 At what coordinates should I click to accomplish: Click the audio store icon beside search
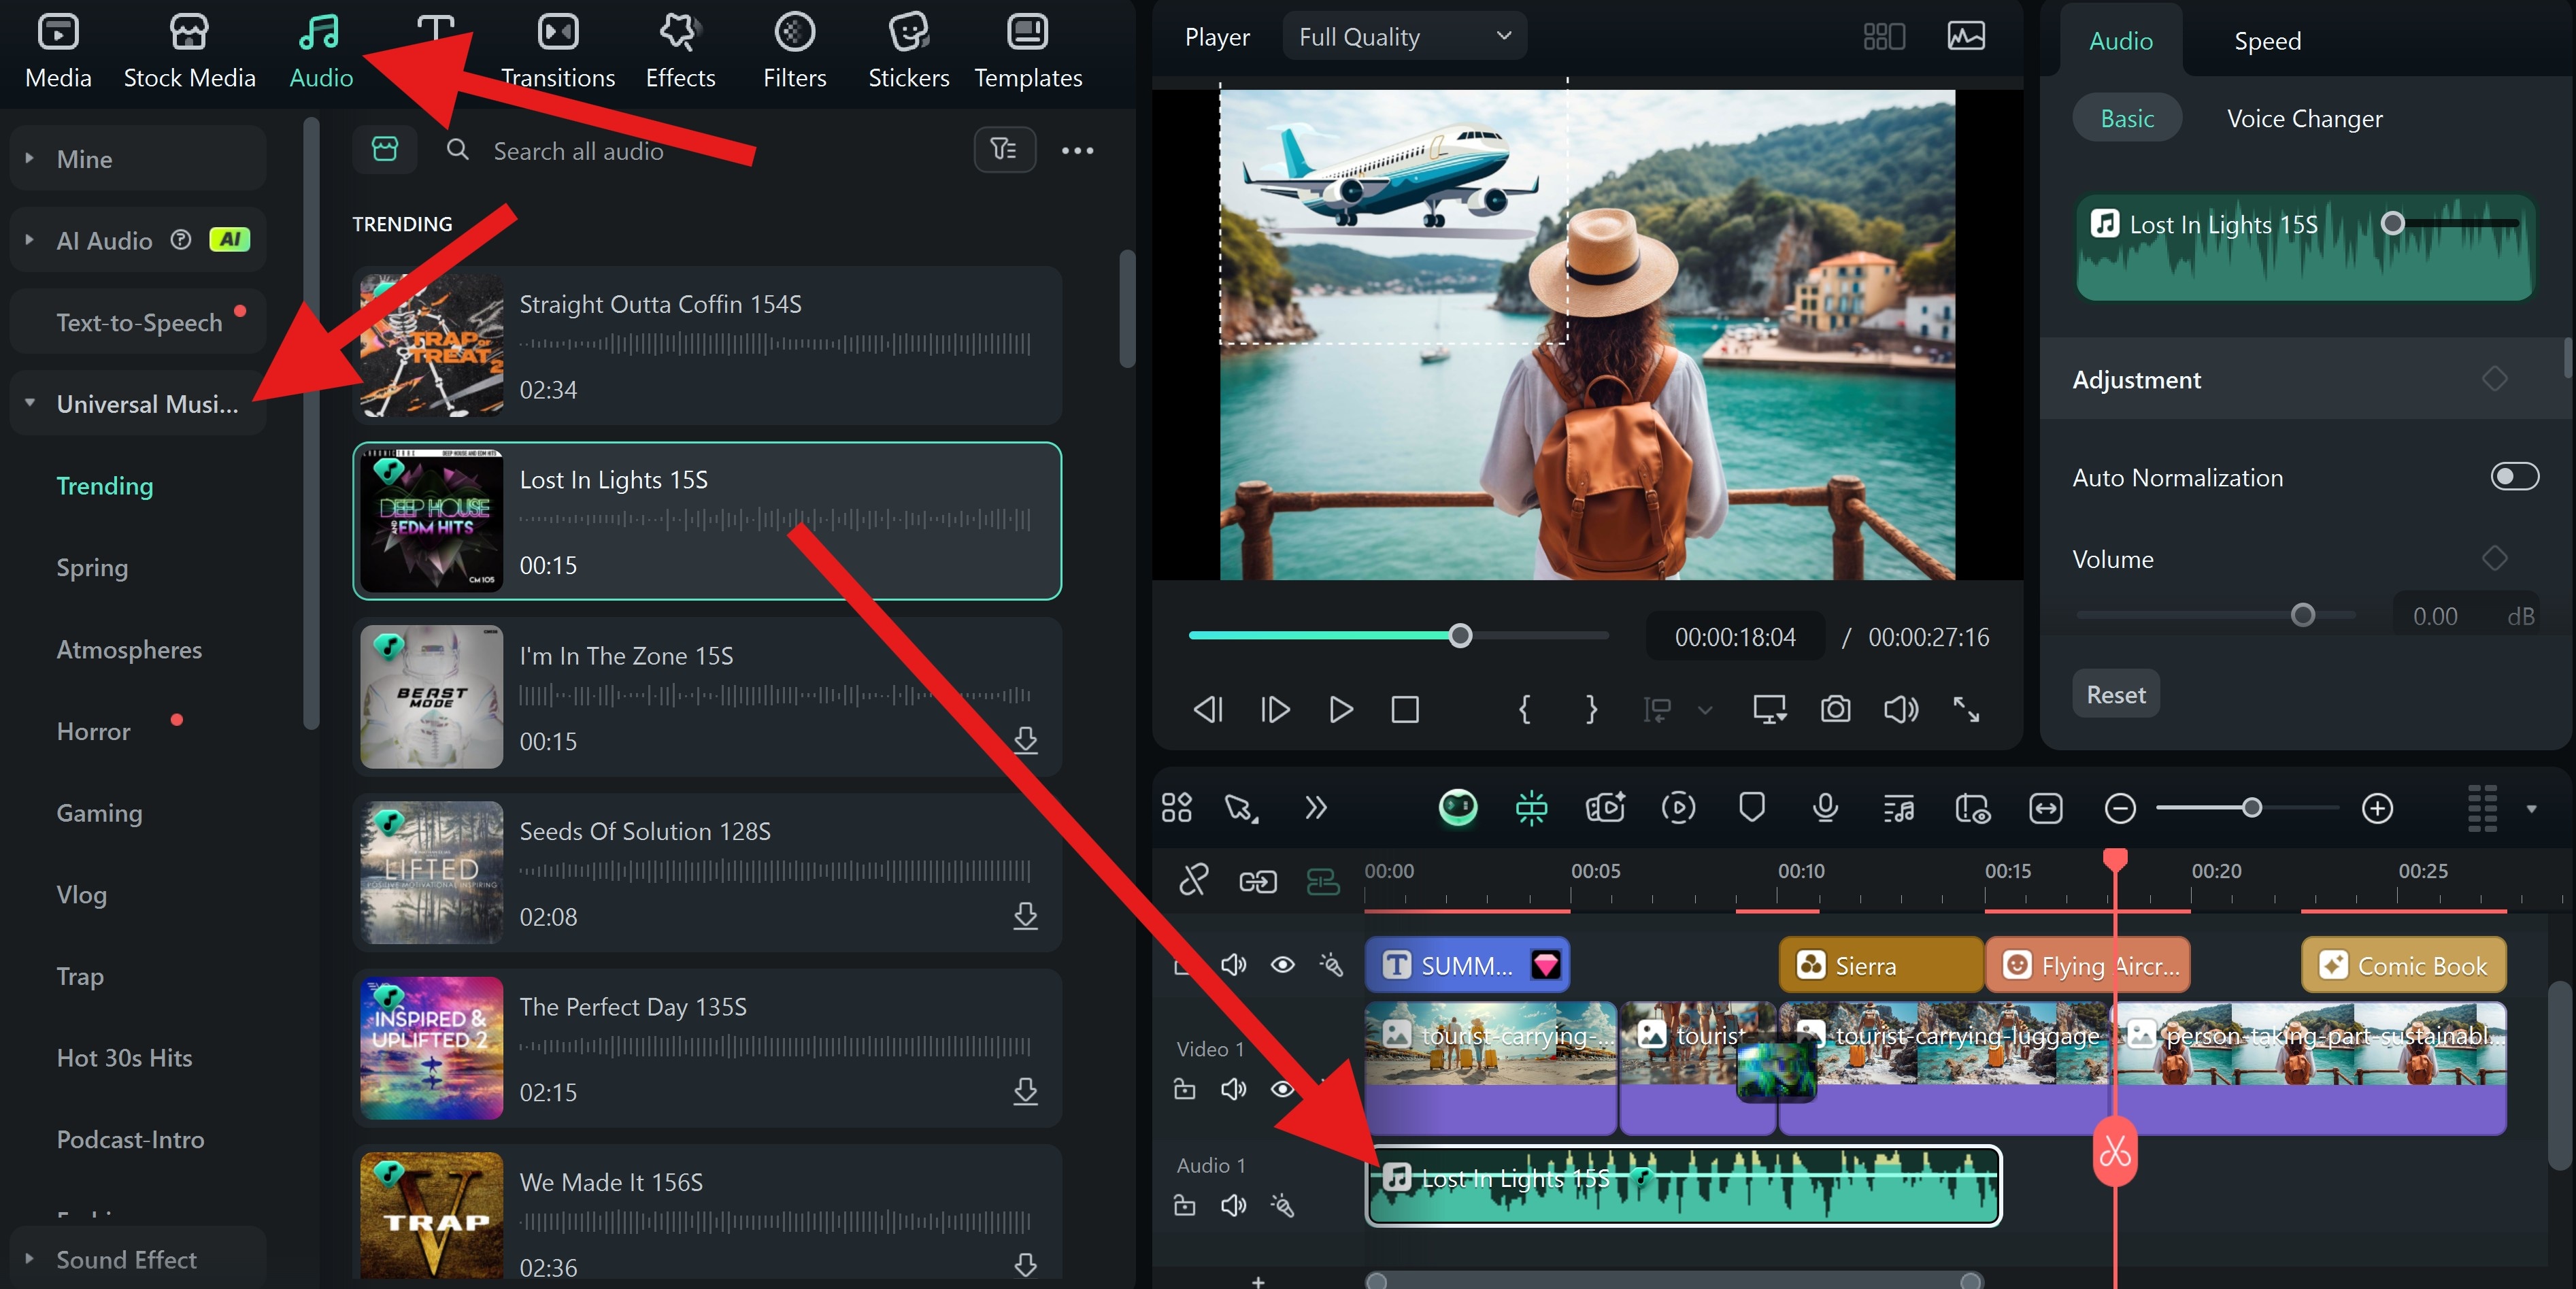pos(385,150)
